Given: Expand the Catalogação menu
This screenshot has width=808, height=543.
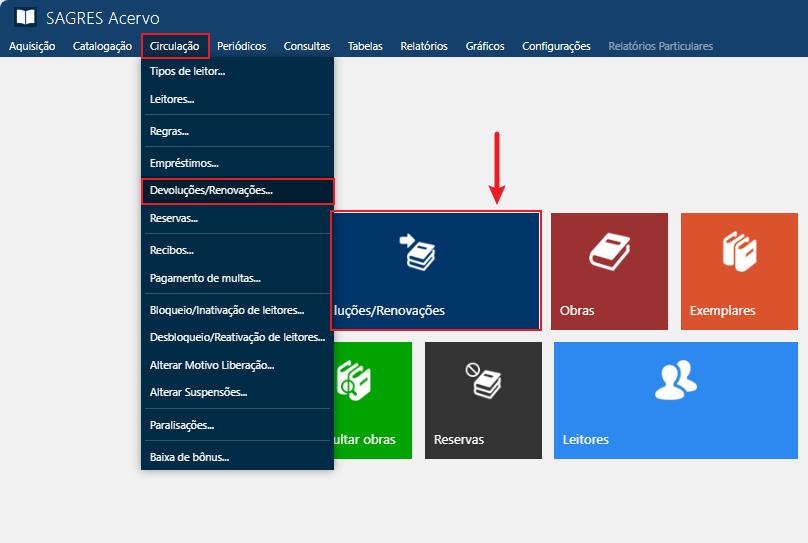Looking at the screenshot, I should [x=102, y=46].
